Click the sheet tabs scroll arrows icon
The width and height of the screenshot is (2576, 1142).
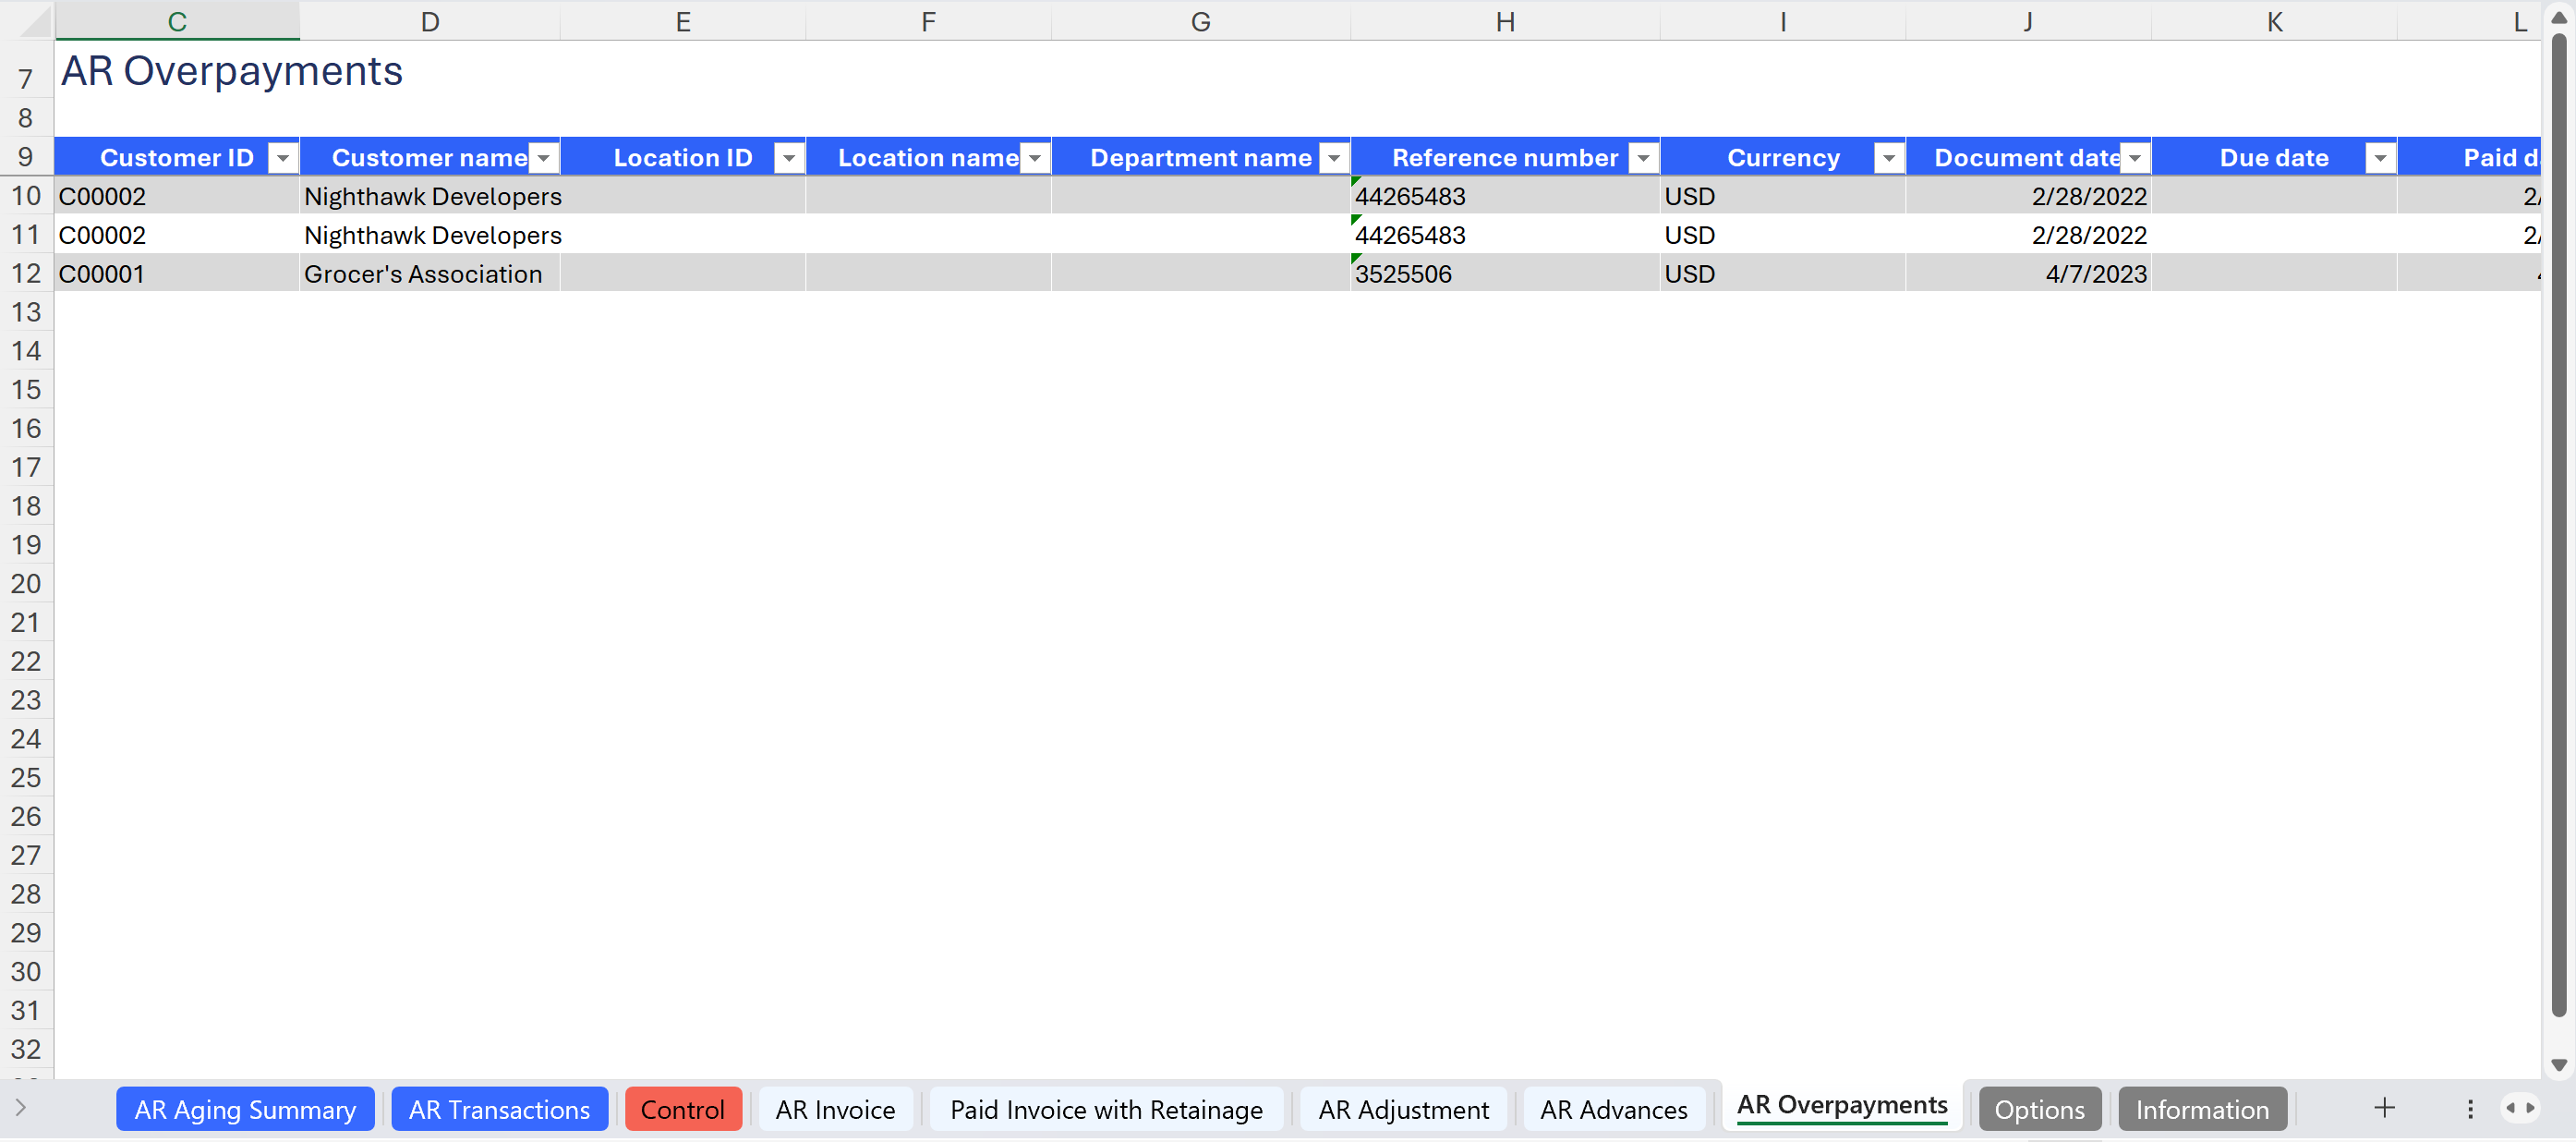pyautogui.click(x=2520, y=1108)
